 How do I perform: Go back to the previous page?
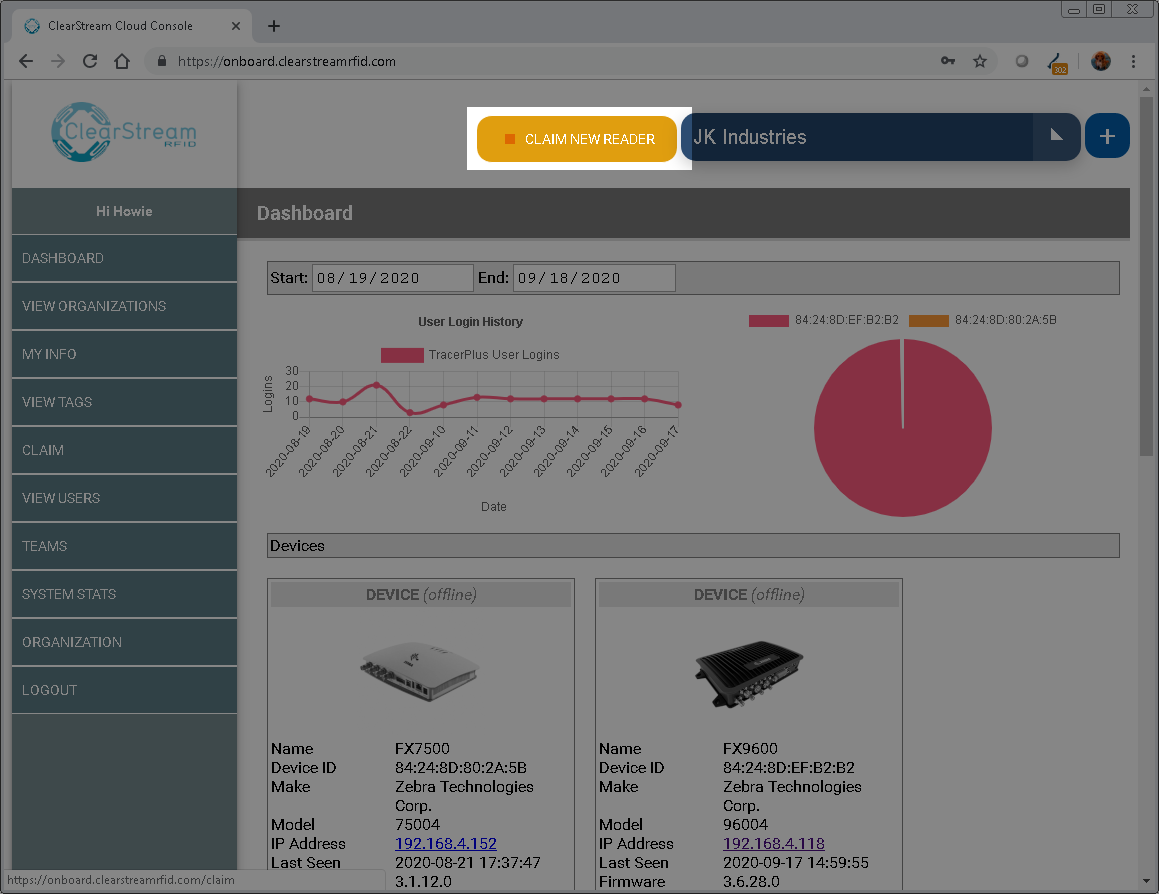click(x=26, y=61)
